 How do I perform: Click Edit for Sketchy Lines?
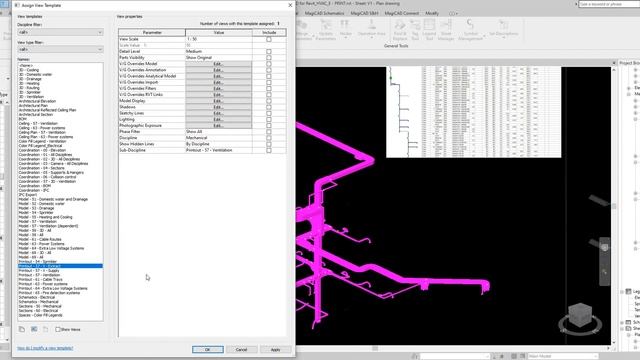[x=218, y=113]
